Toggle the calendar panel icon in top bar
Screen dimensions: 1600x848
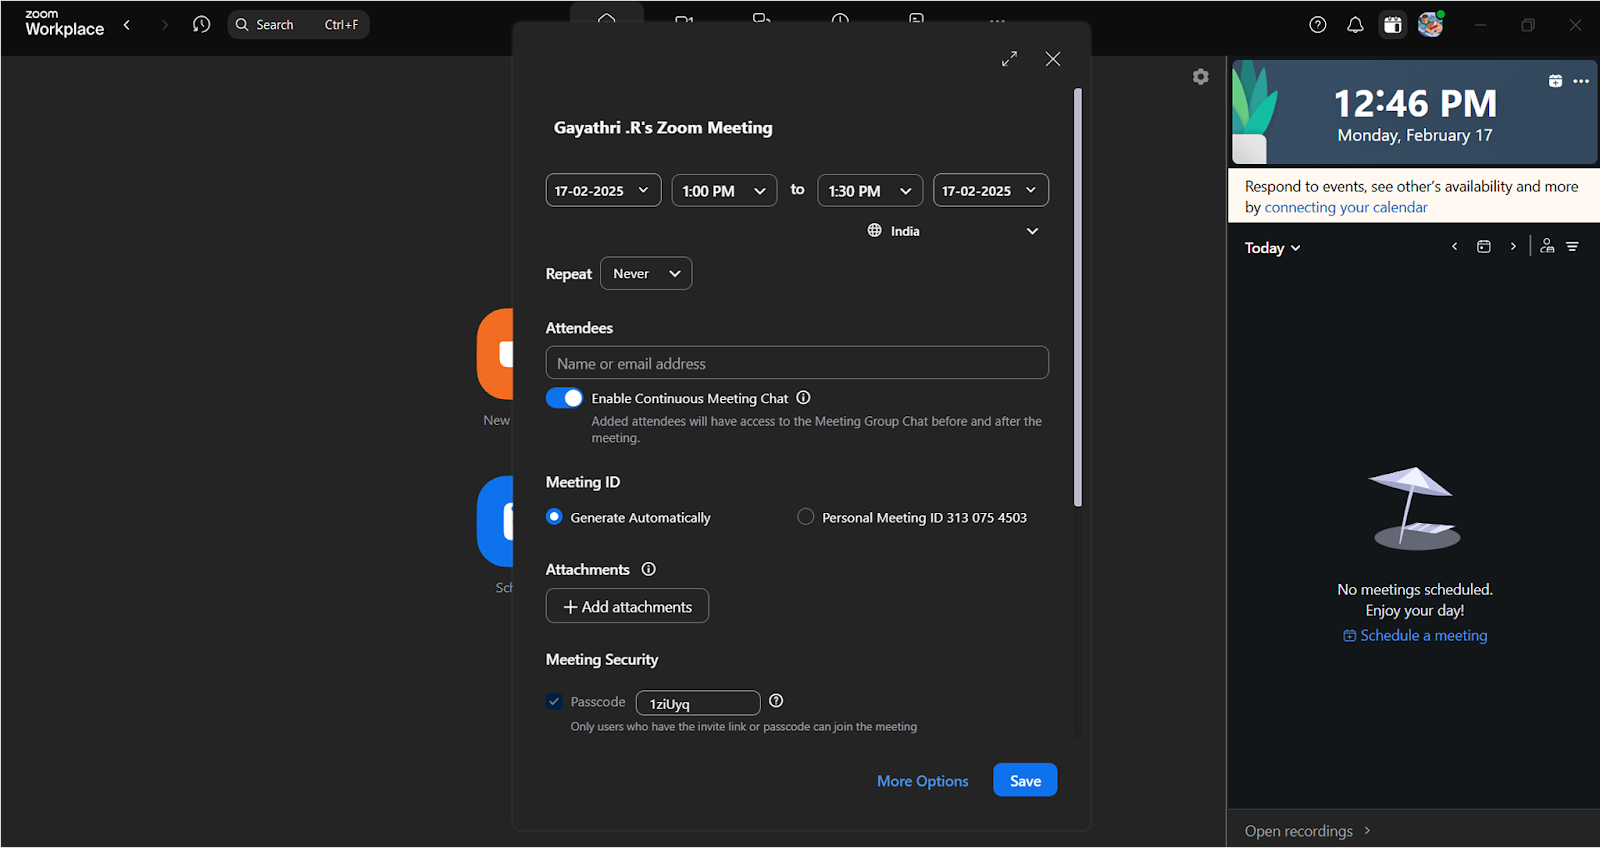point(1393,25)
